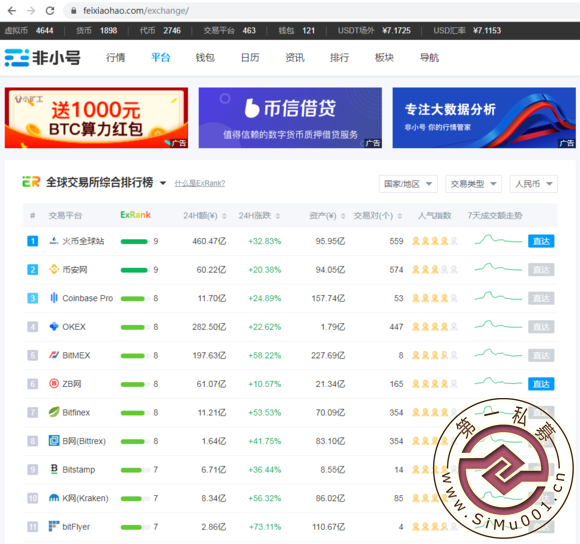Open the 导航 nav menu

tap(429, 58)
